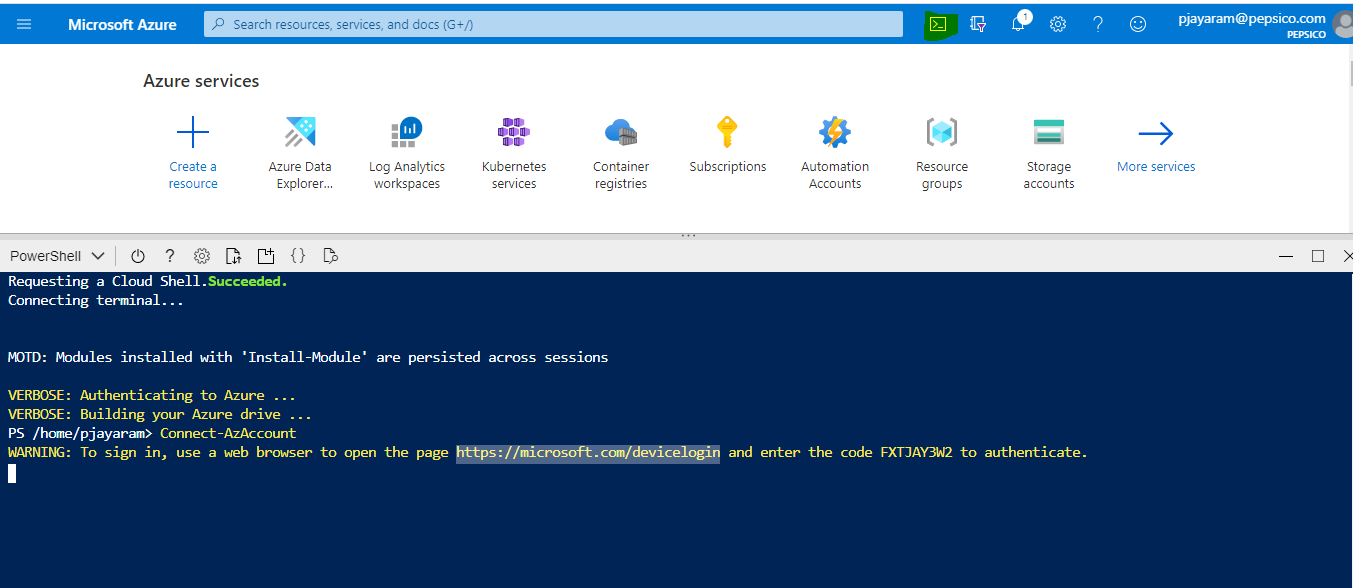Click the green Succeeded. text
Screen dimensions: 1353x588
[248, 281]
